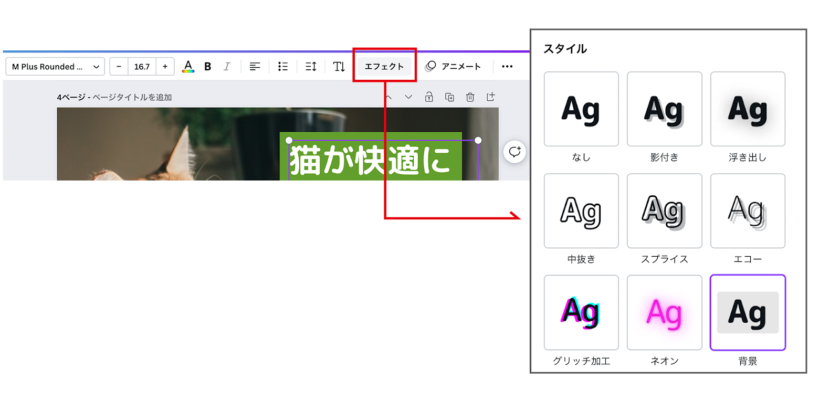Move the page down with chevron arrow
The height and width of the screenshot is (411, 840).
[408, 97]
